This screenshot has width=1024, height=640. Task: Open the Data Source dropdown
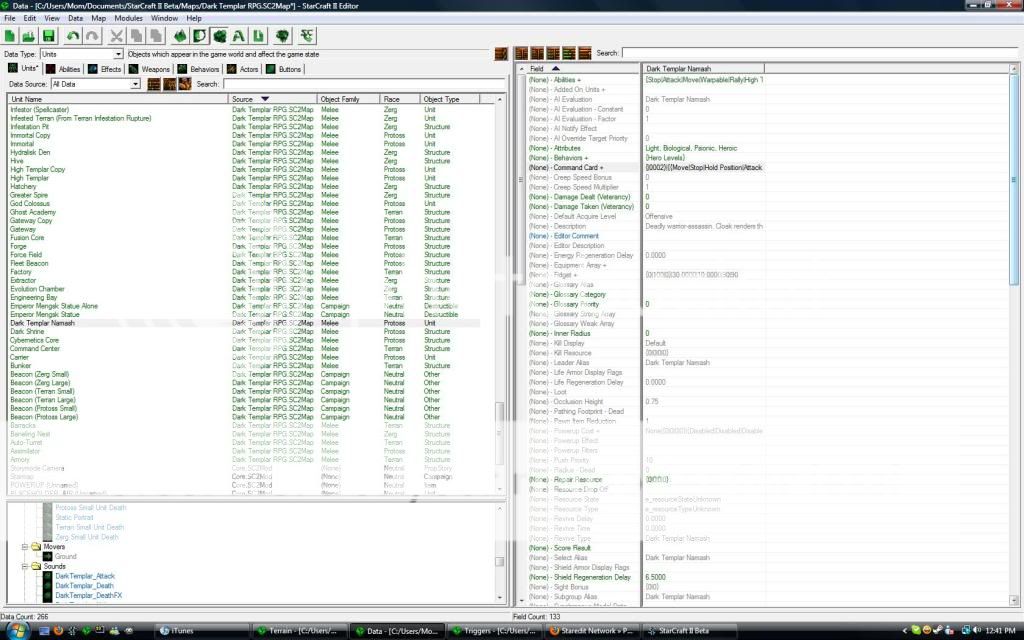coord(136,85)
